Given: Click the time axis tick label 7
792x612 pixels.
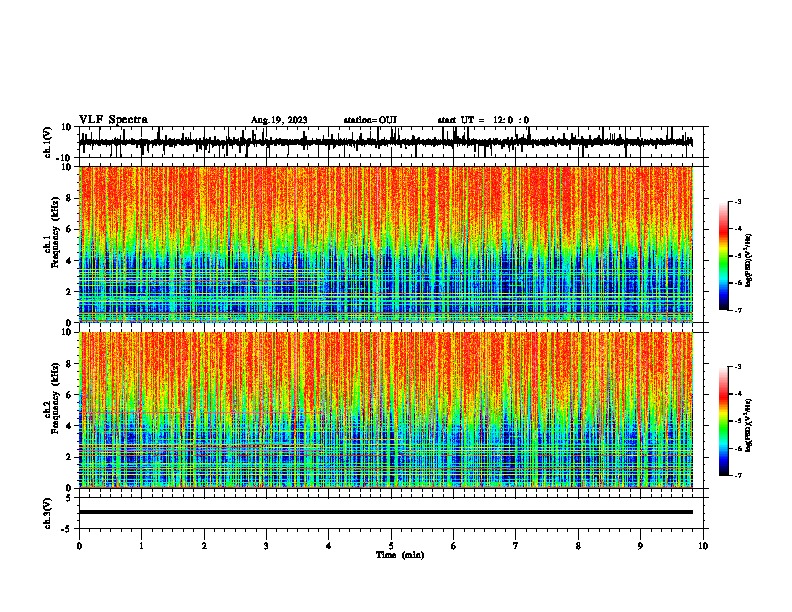Looking at the screenshot, I should (x=516, y=546).
